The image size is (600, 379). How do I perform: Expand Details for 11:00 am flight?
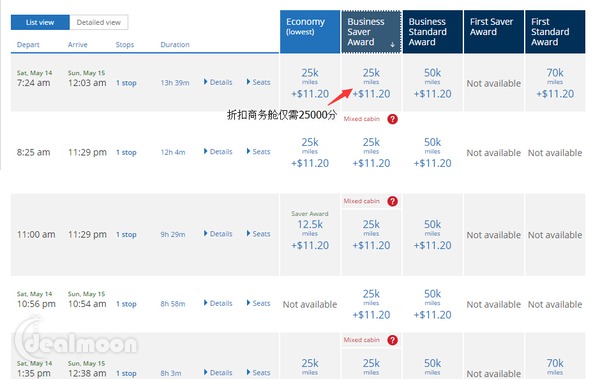[x=218, y=234]
